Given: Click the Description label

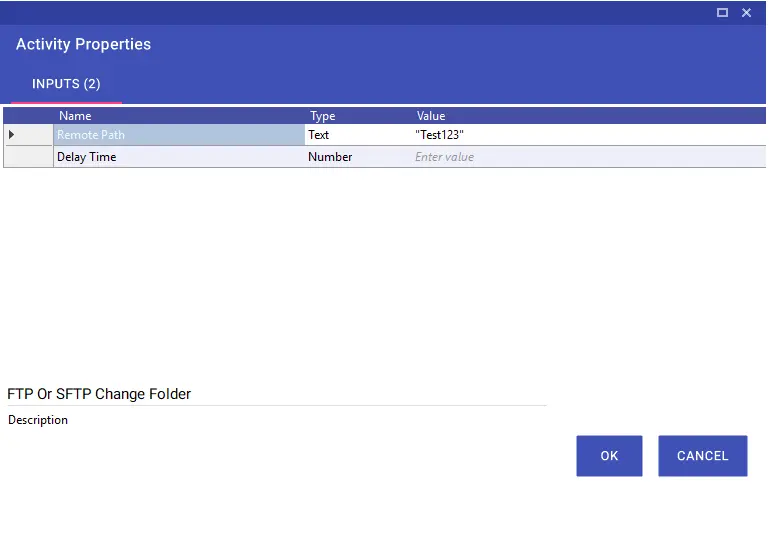Looking at the screenshot, I should pos(38,420).
